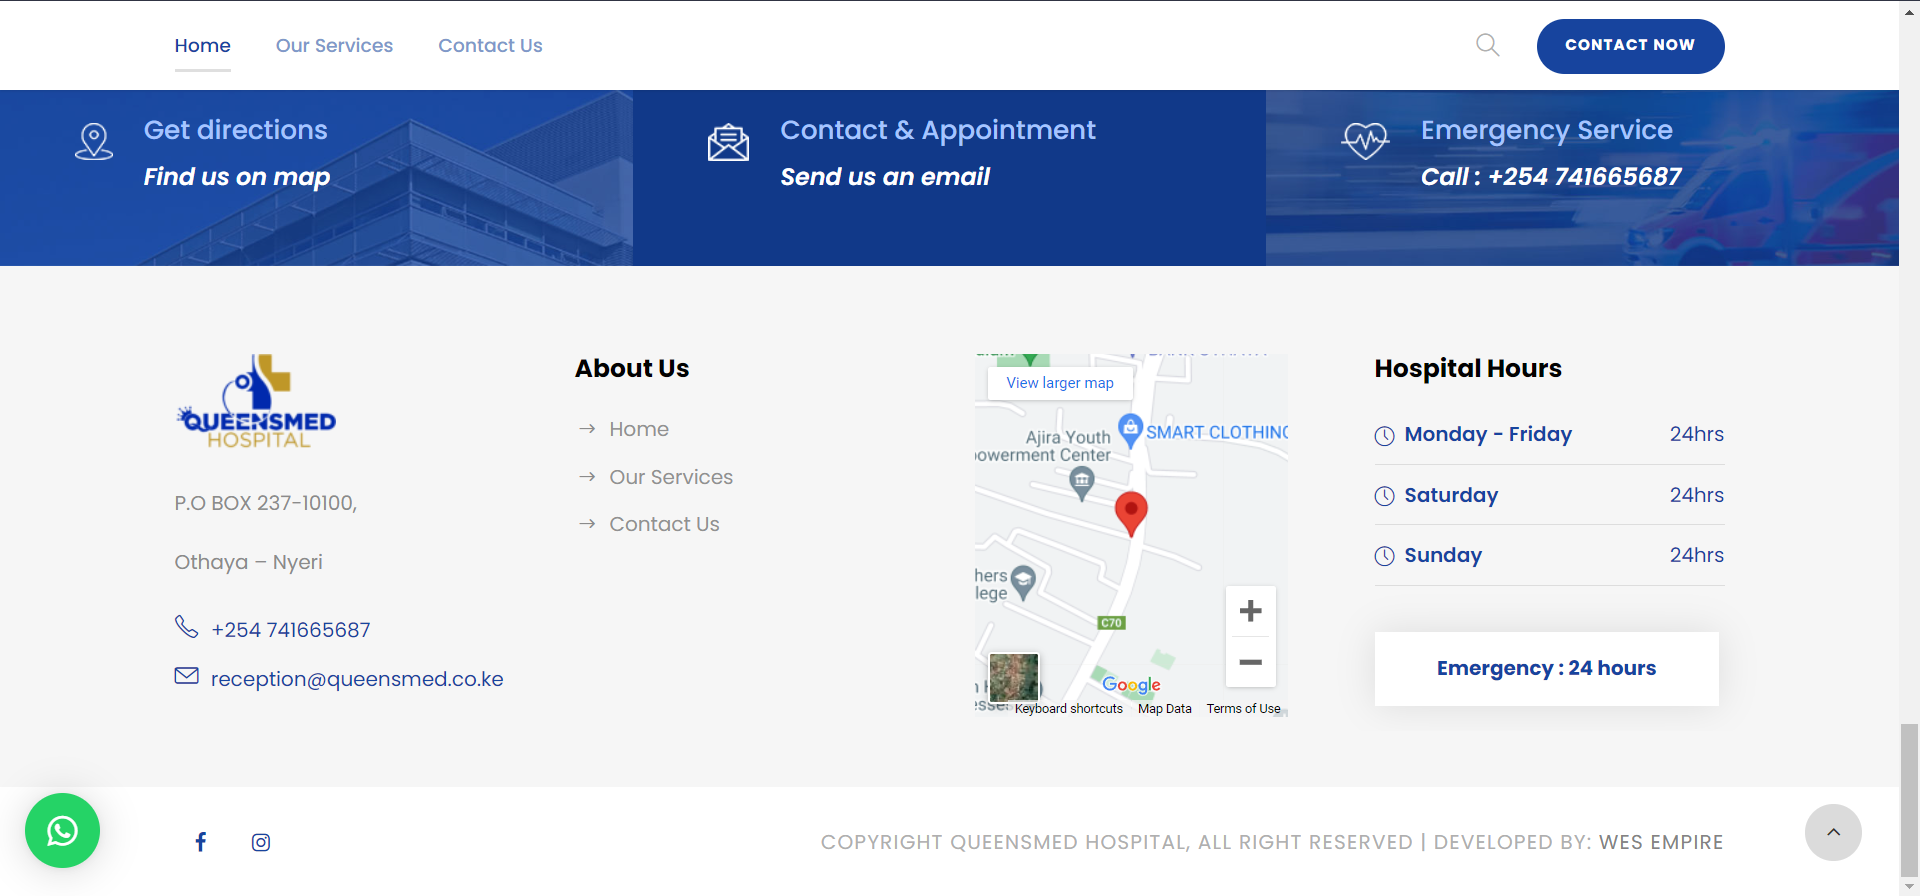
Task: Click the search magnifier icon in header
Action: click(1487, 45)
